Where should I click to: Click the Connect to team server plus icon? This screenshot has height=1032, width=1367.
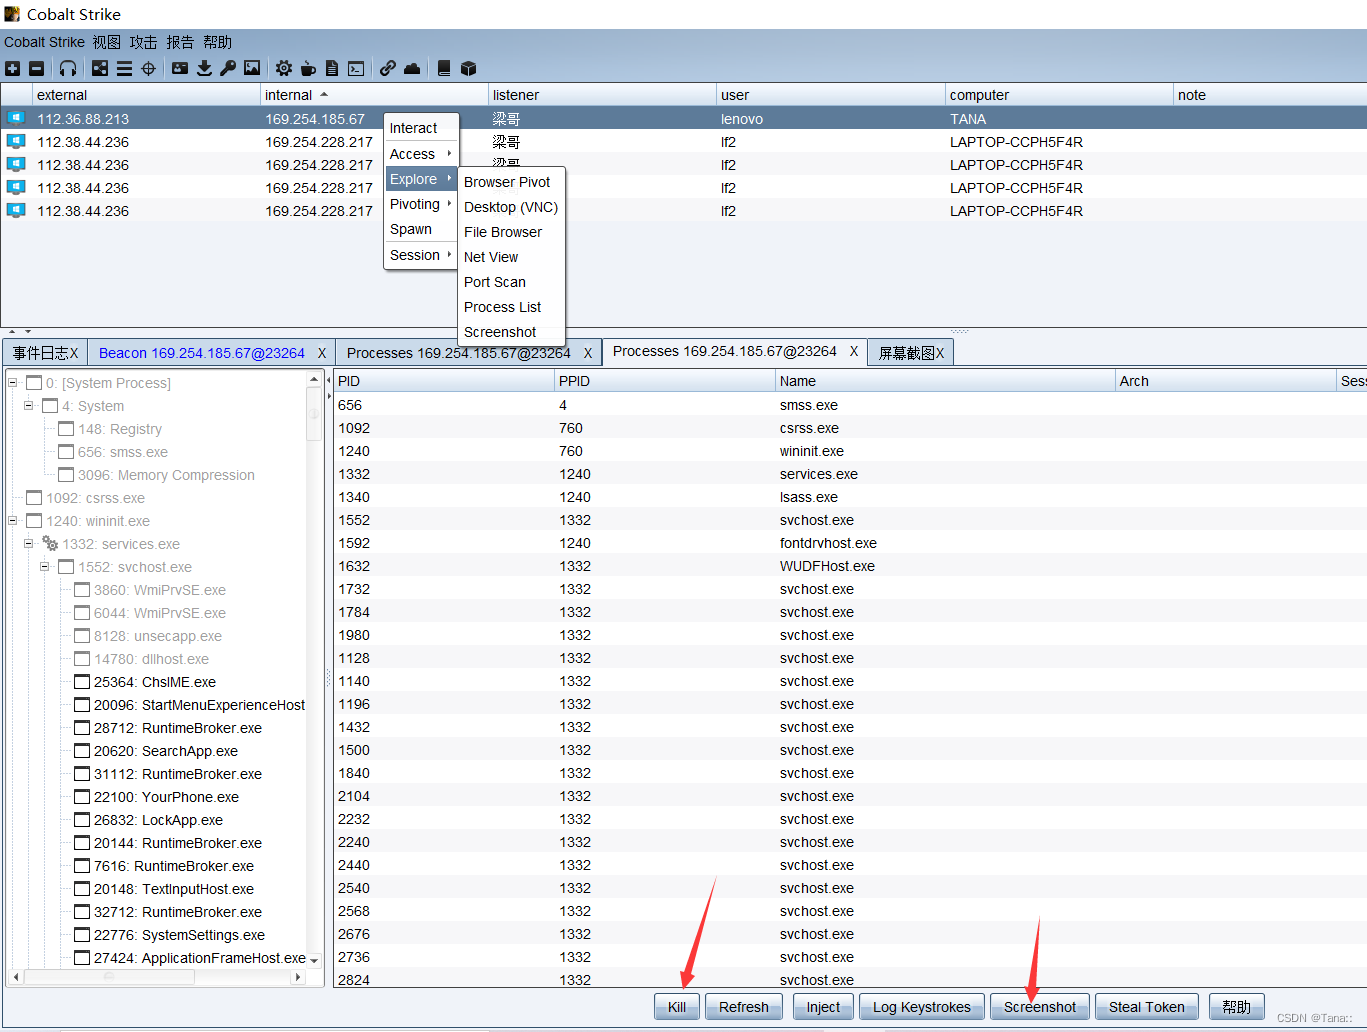point(12,69)
